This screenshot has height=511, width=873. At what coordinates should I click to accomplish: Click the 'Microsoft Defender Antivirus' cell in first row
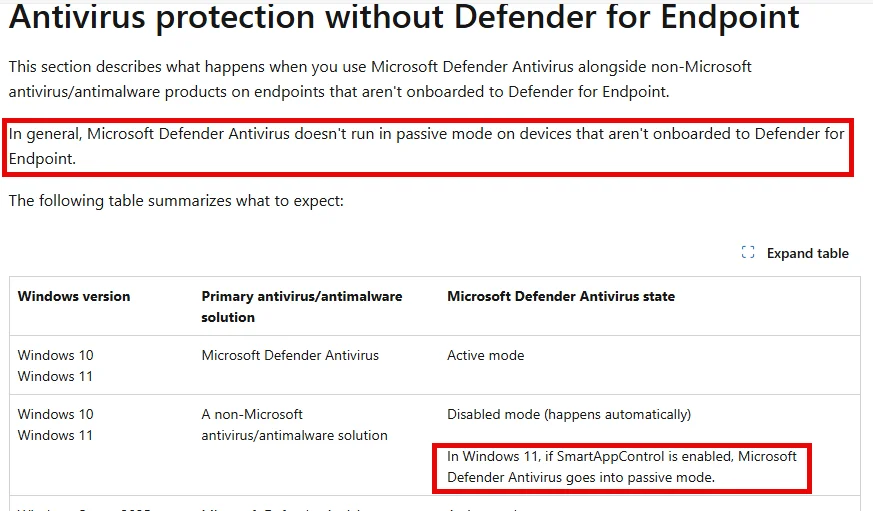pyautogui.click(x=290, y=355)
